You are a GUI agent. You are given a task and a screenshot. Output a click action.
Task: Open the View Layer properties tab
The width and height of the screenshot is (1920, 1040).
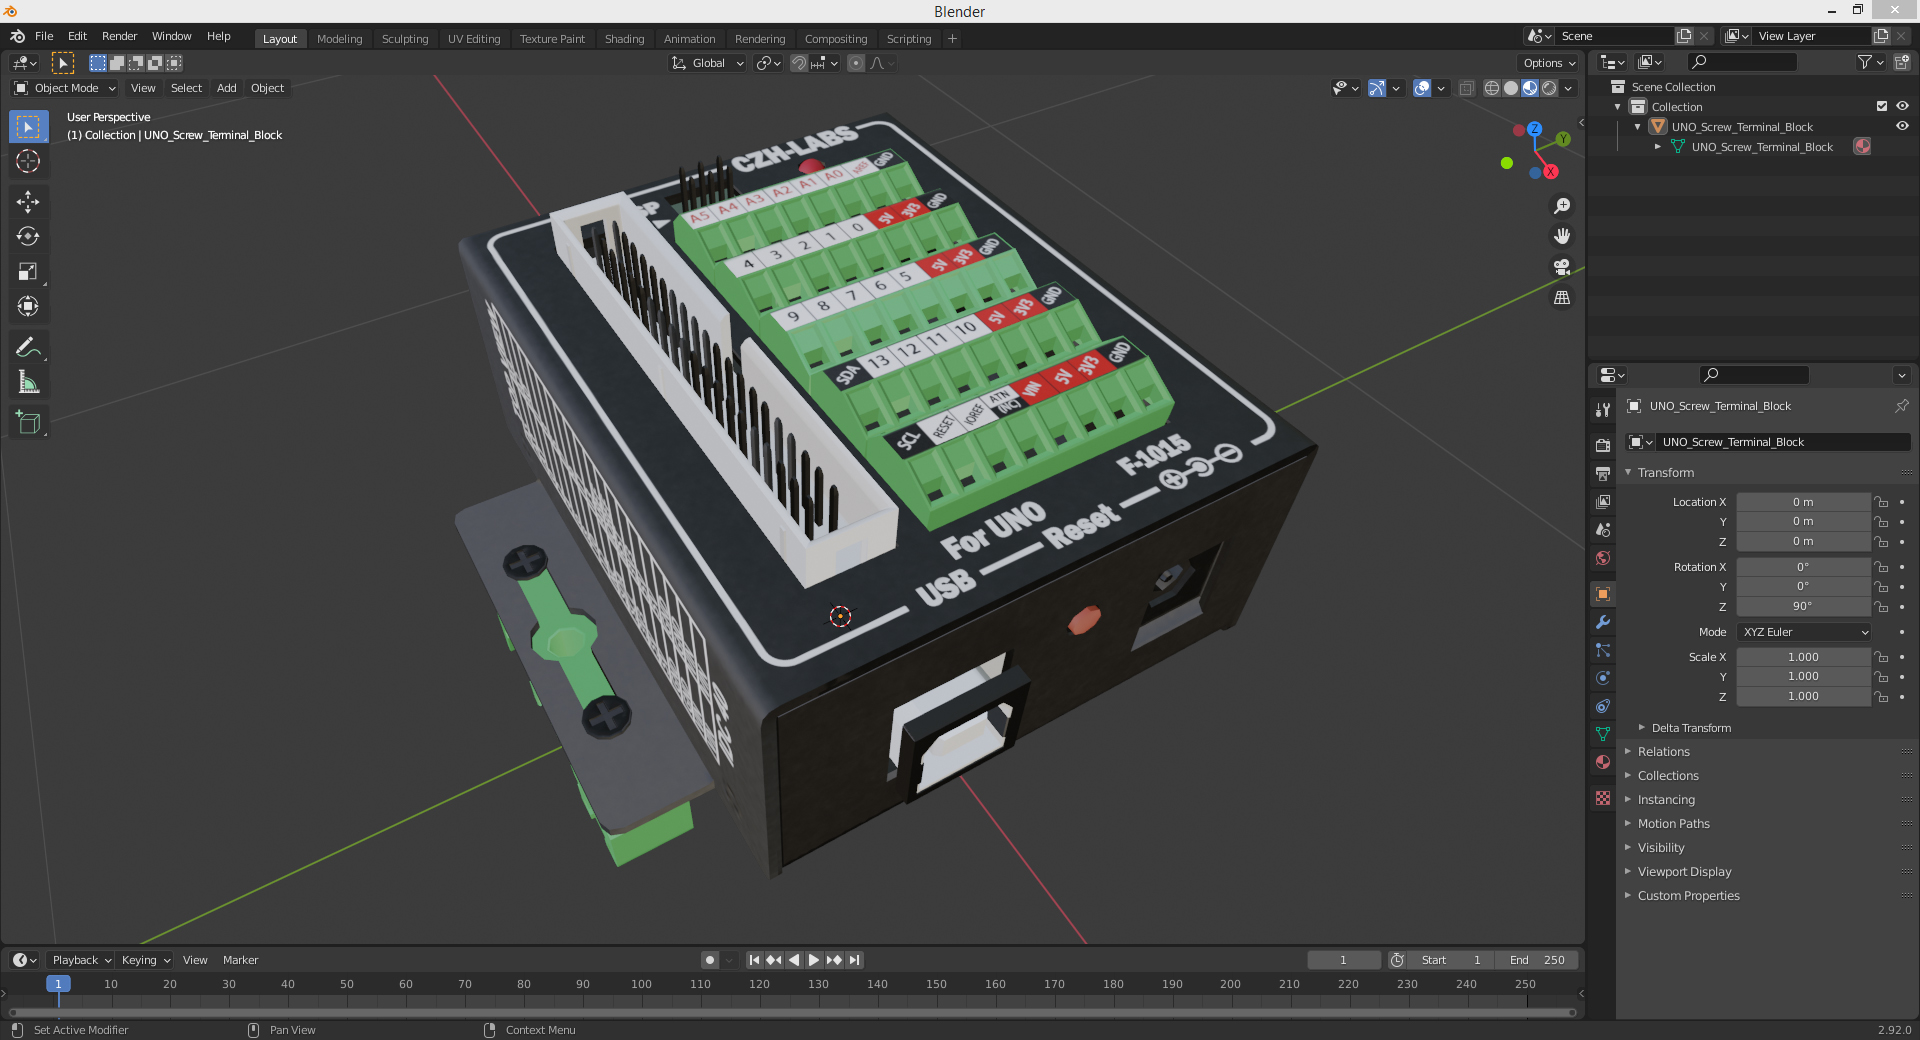tap(1603, 501)
